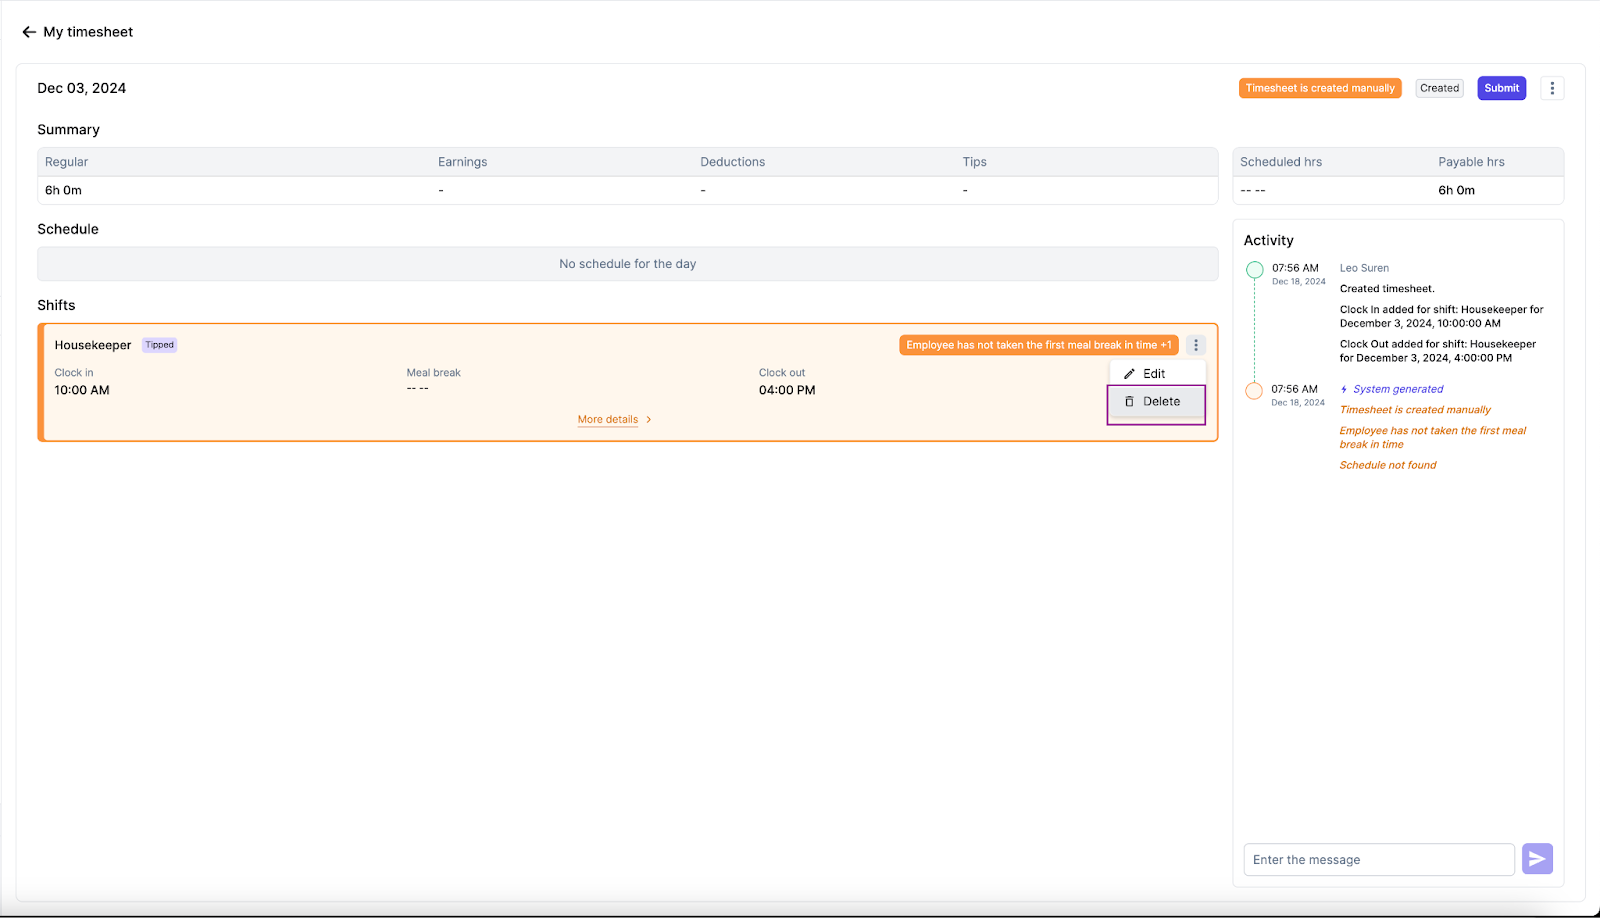The image size is (1600, 918).
Task: Select Delete from the shift context menu
Action: (x=1163, y=401)
